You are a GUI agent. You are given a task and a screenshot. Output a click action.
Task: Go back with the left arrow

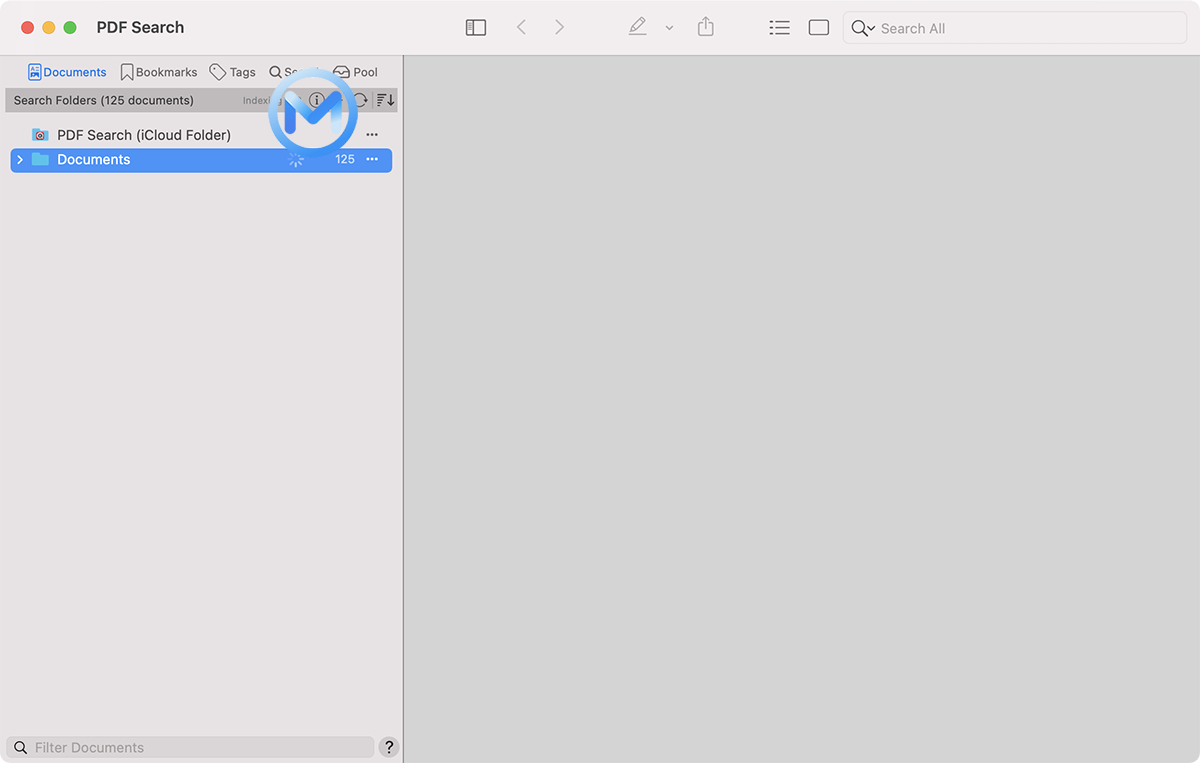pyautogui.click(x=521, y=28)
